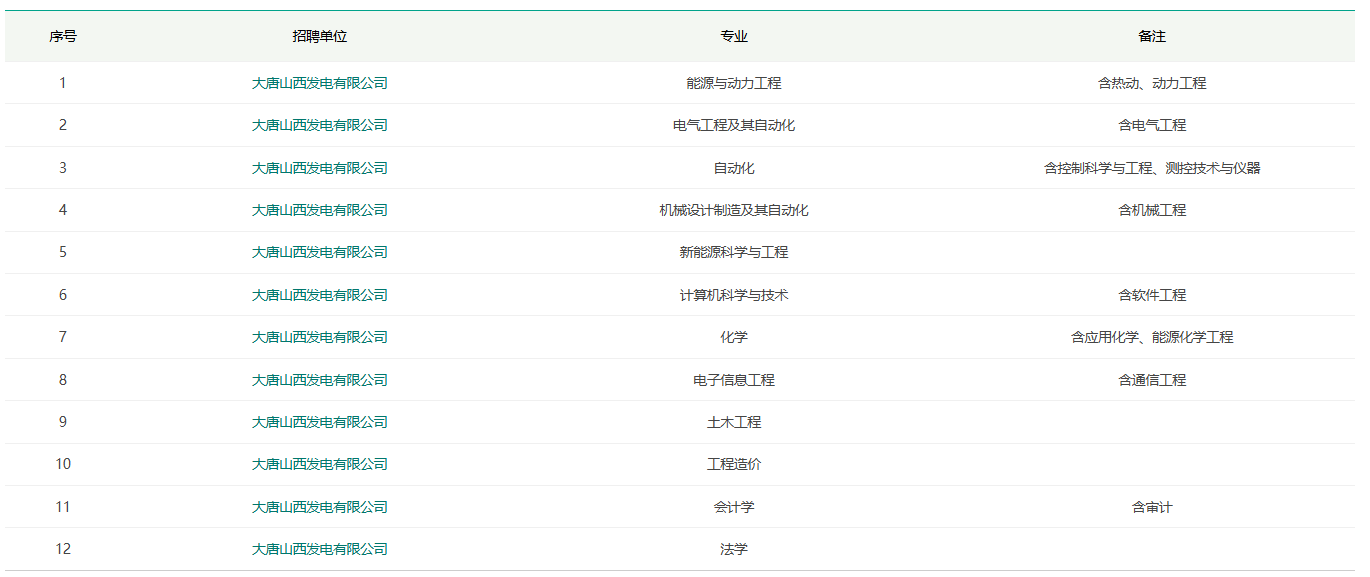Click the 能源与动力工程 major cell
1370x577 pixels.
734,83
